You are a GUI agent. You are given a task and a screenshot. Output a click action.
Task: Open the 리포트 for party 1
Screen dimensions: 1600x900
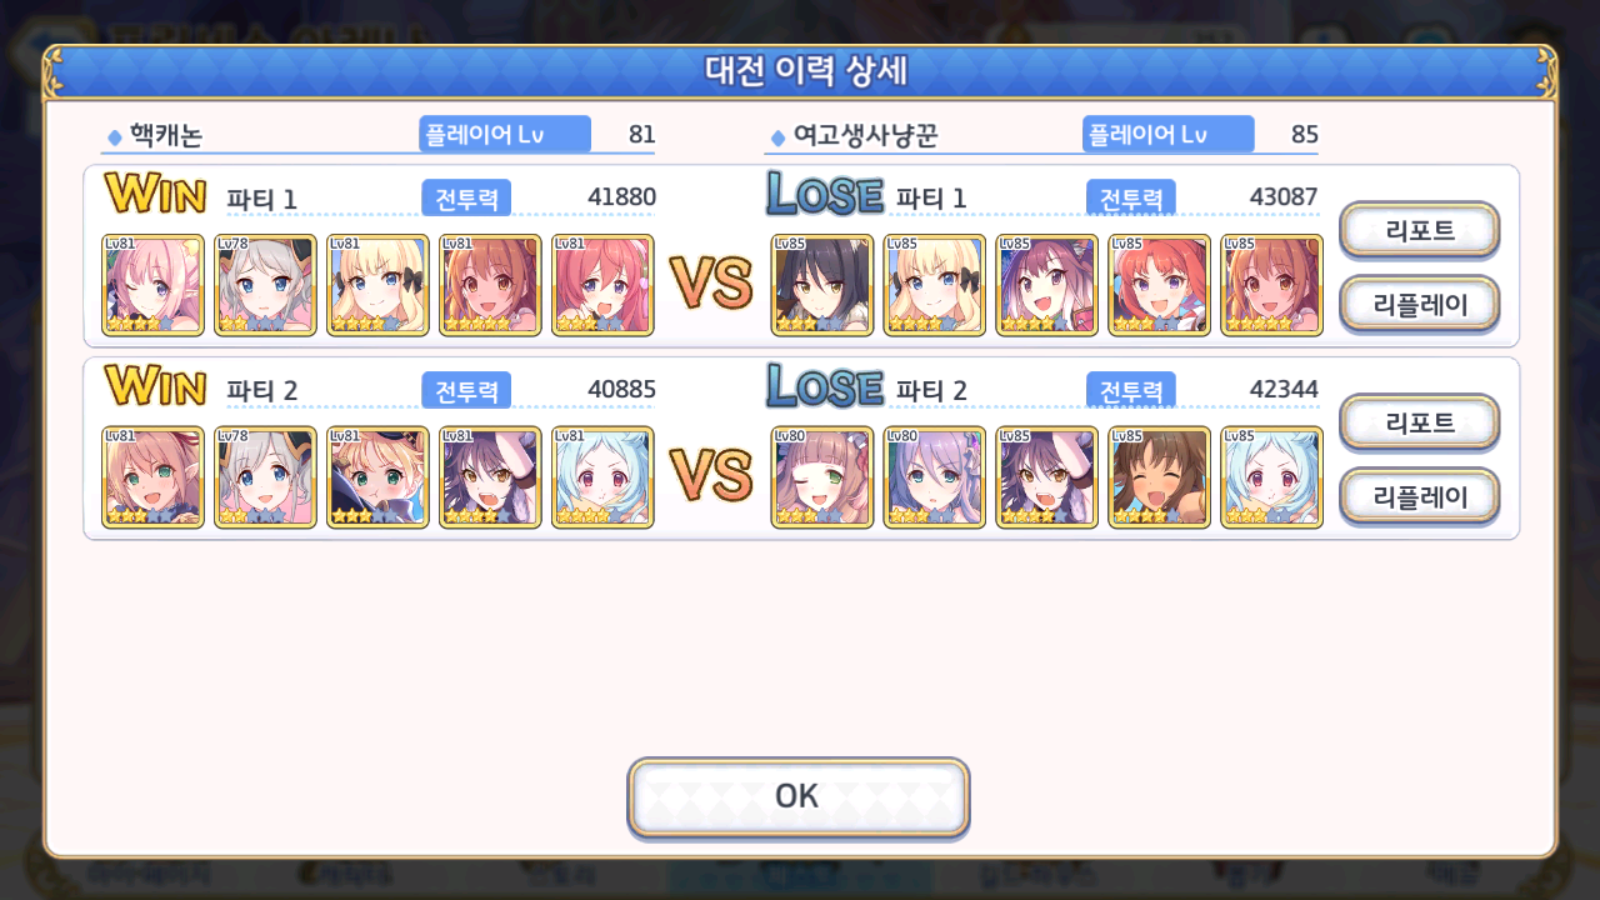click(x=1419, y=230)
